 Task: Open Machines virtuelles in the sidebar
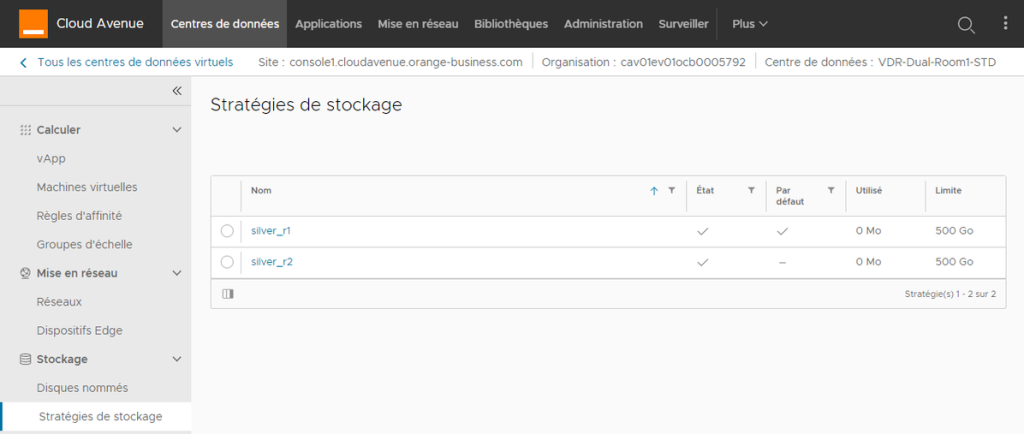pyautogui.click(x=87, y=187)
